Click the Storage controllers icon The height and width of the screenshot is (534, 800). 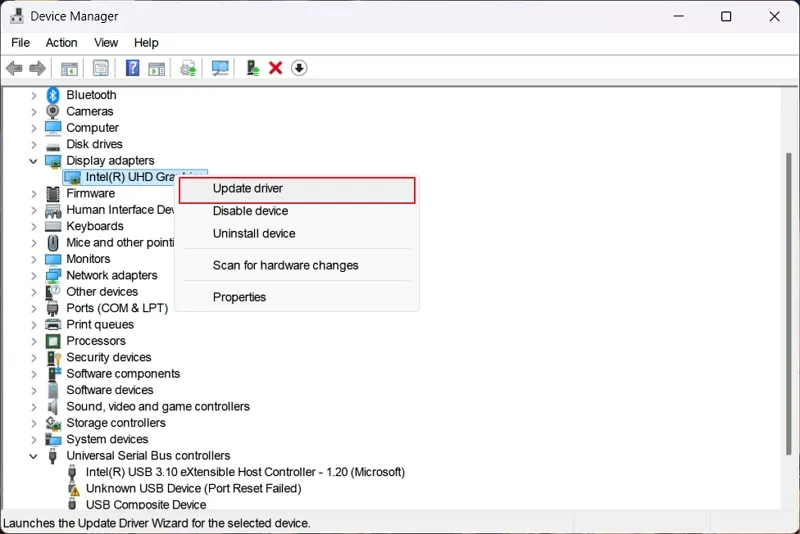[x=53, y=423]
